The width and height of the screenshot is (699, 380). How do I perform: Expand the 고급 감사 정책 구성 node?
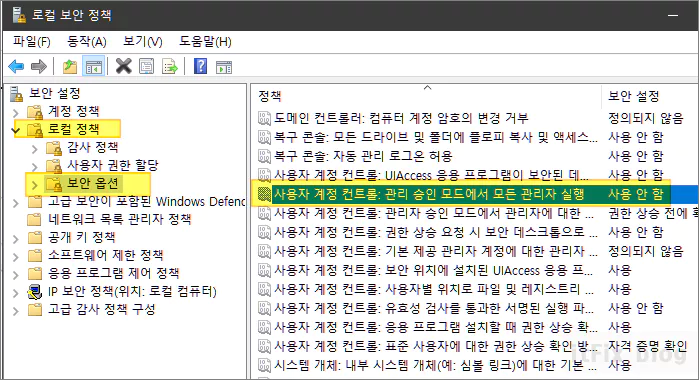coord(16,311)
